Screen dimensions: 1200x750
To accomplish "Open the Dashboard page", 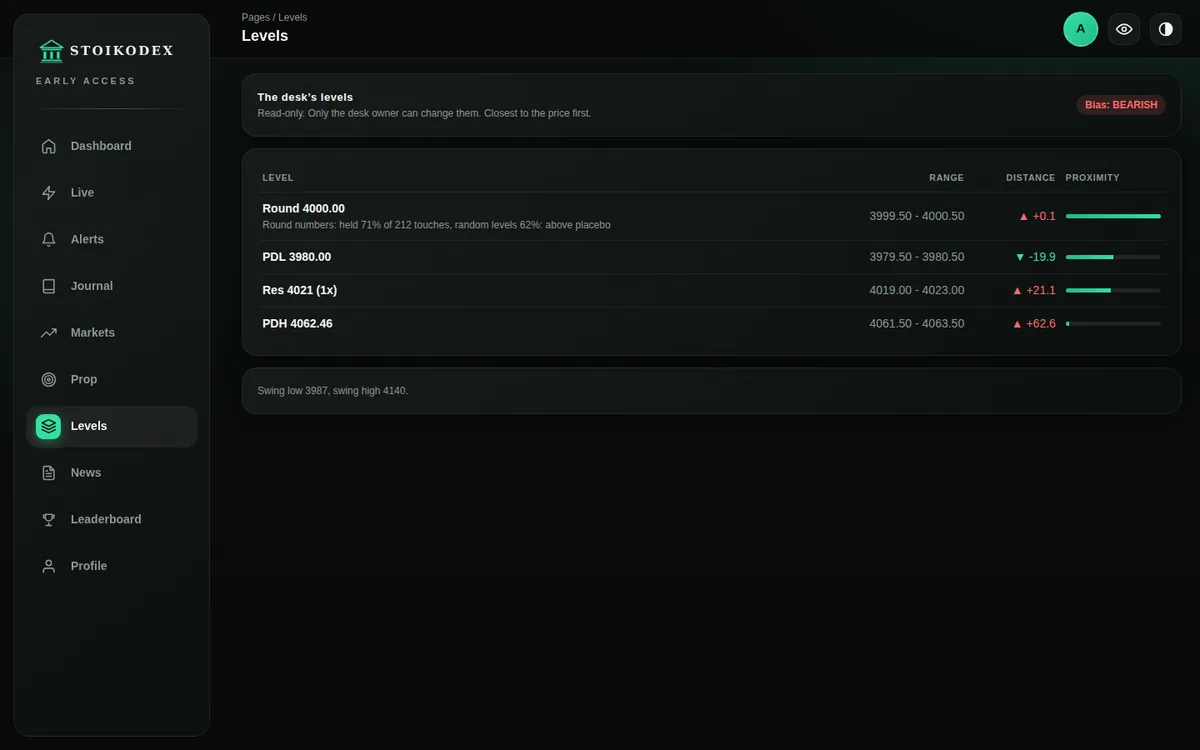I will [x=112, y=146].
